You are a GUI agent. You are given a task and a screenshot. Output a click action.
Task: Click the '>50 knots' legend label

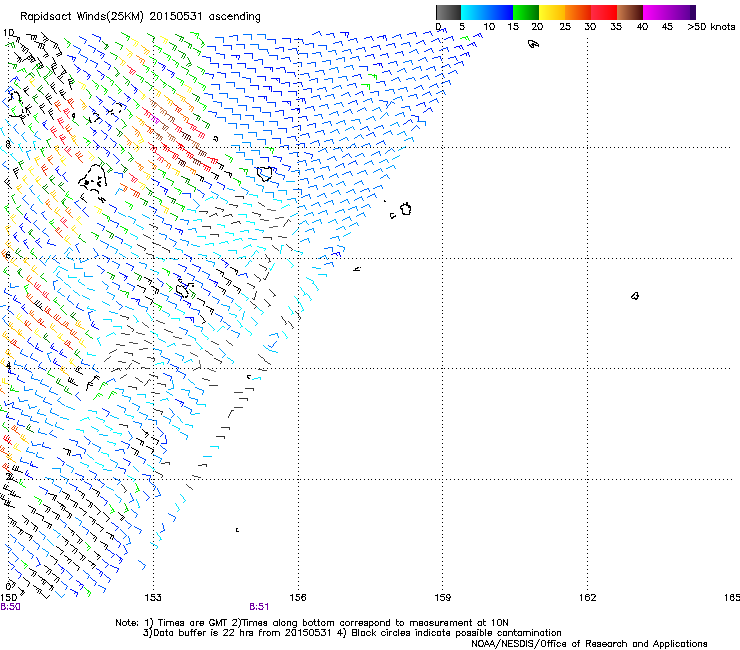711,26
